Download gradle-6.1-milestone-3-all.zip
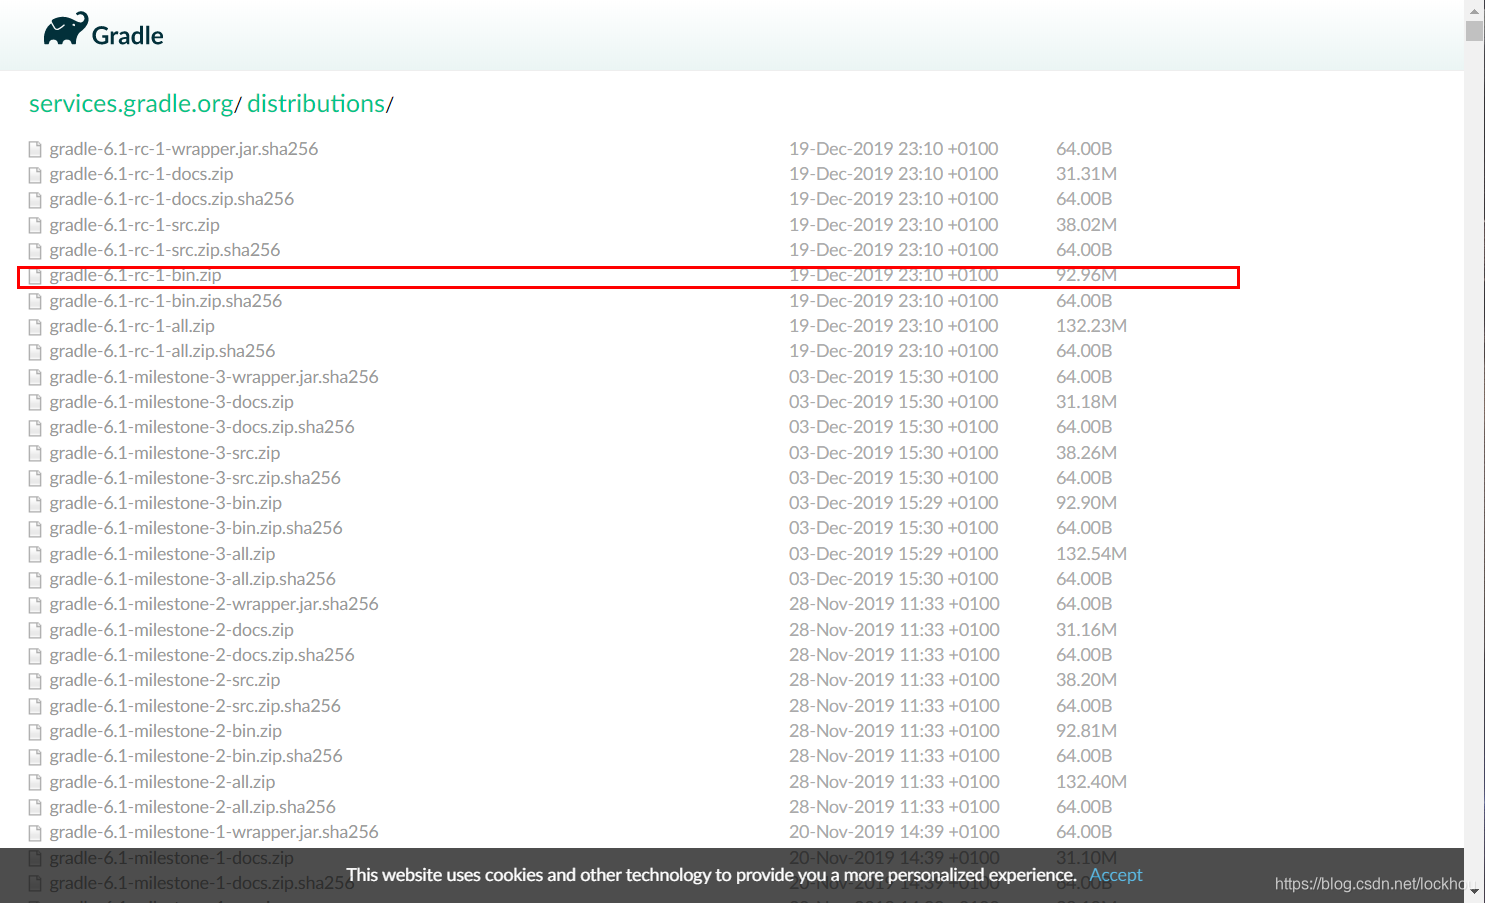1485x903 pixels. click(162, 554)
